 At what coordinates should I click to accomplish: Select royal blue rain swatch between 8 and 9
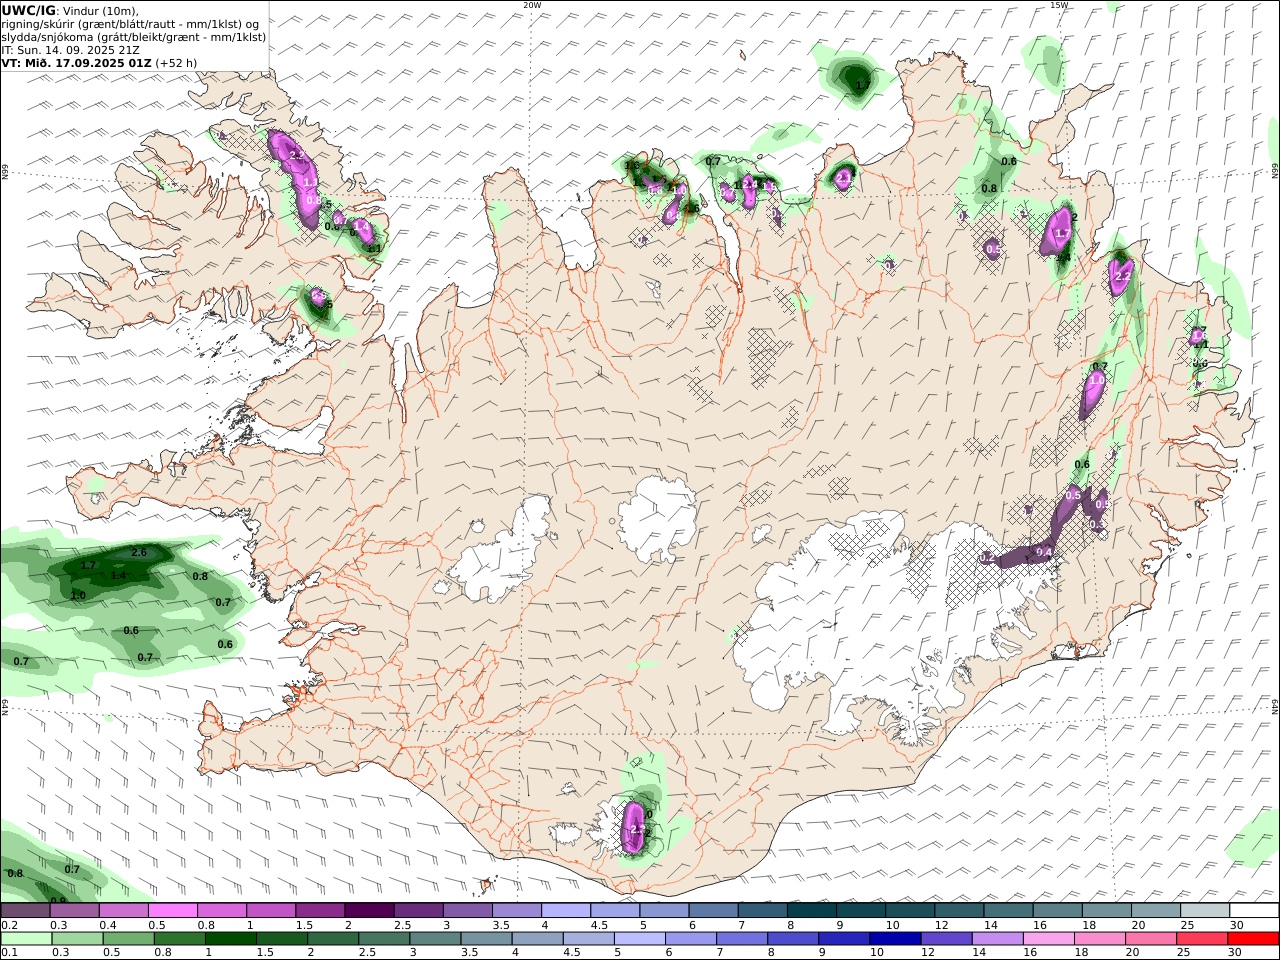[793, 939]
